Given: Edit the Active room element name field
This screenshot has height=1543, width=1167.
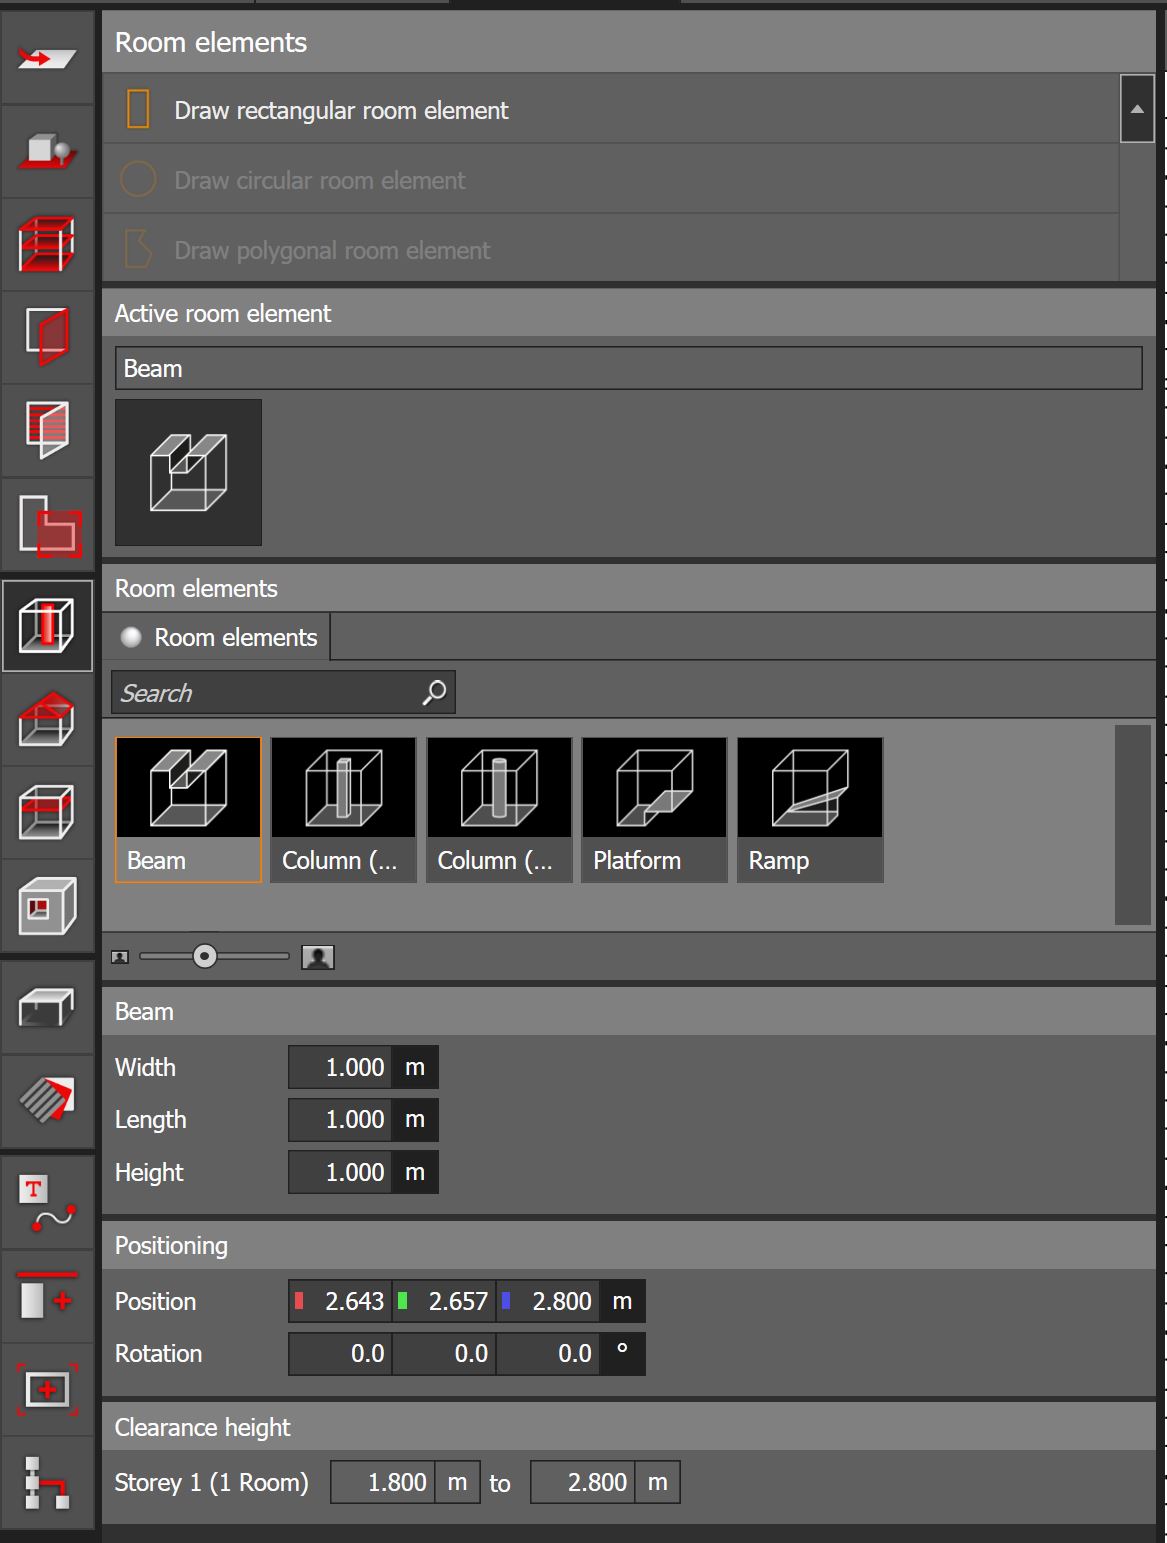Looking at the screenshot, I should click(628, 368).
